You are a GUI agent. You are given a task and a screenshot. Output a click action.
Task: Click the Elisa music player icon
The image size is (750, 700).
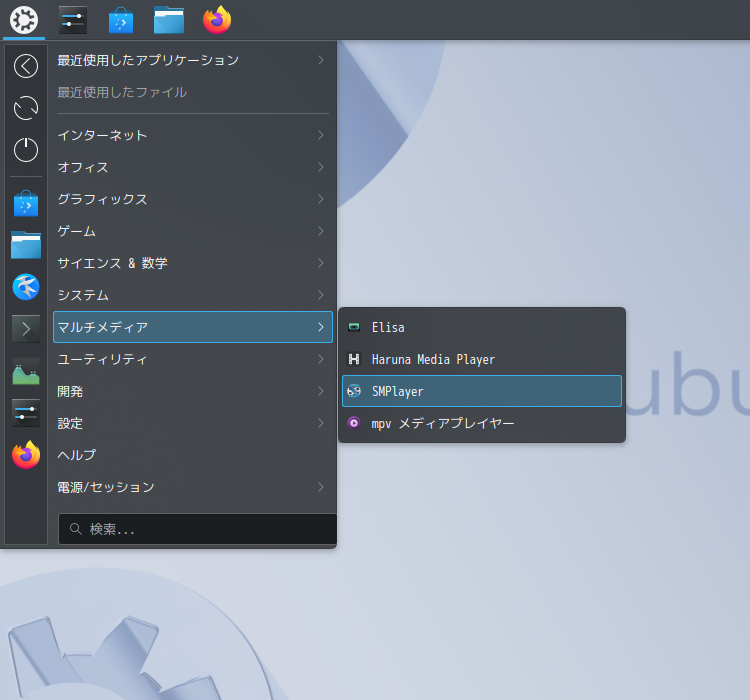tap(354, 327)
